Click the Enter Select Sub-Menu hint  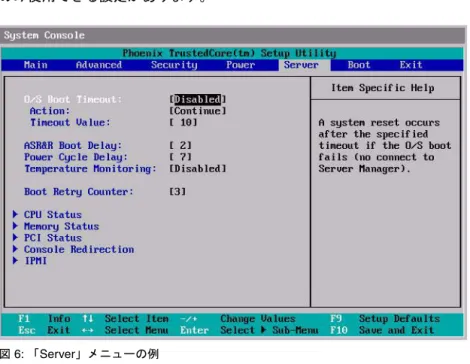(x=249, y=330)
